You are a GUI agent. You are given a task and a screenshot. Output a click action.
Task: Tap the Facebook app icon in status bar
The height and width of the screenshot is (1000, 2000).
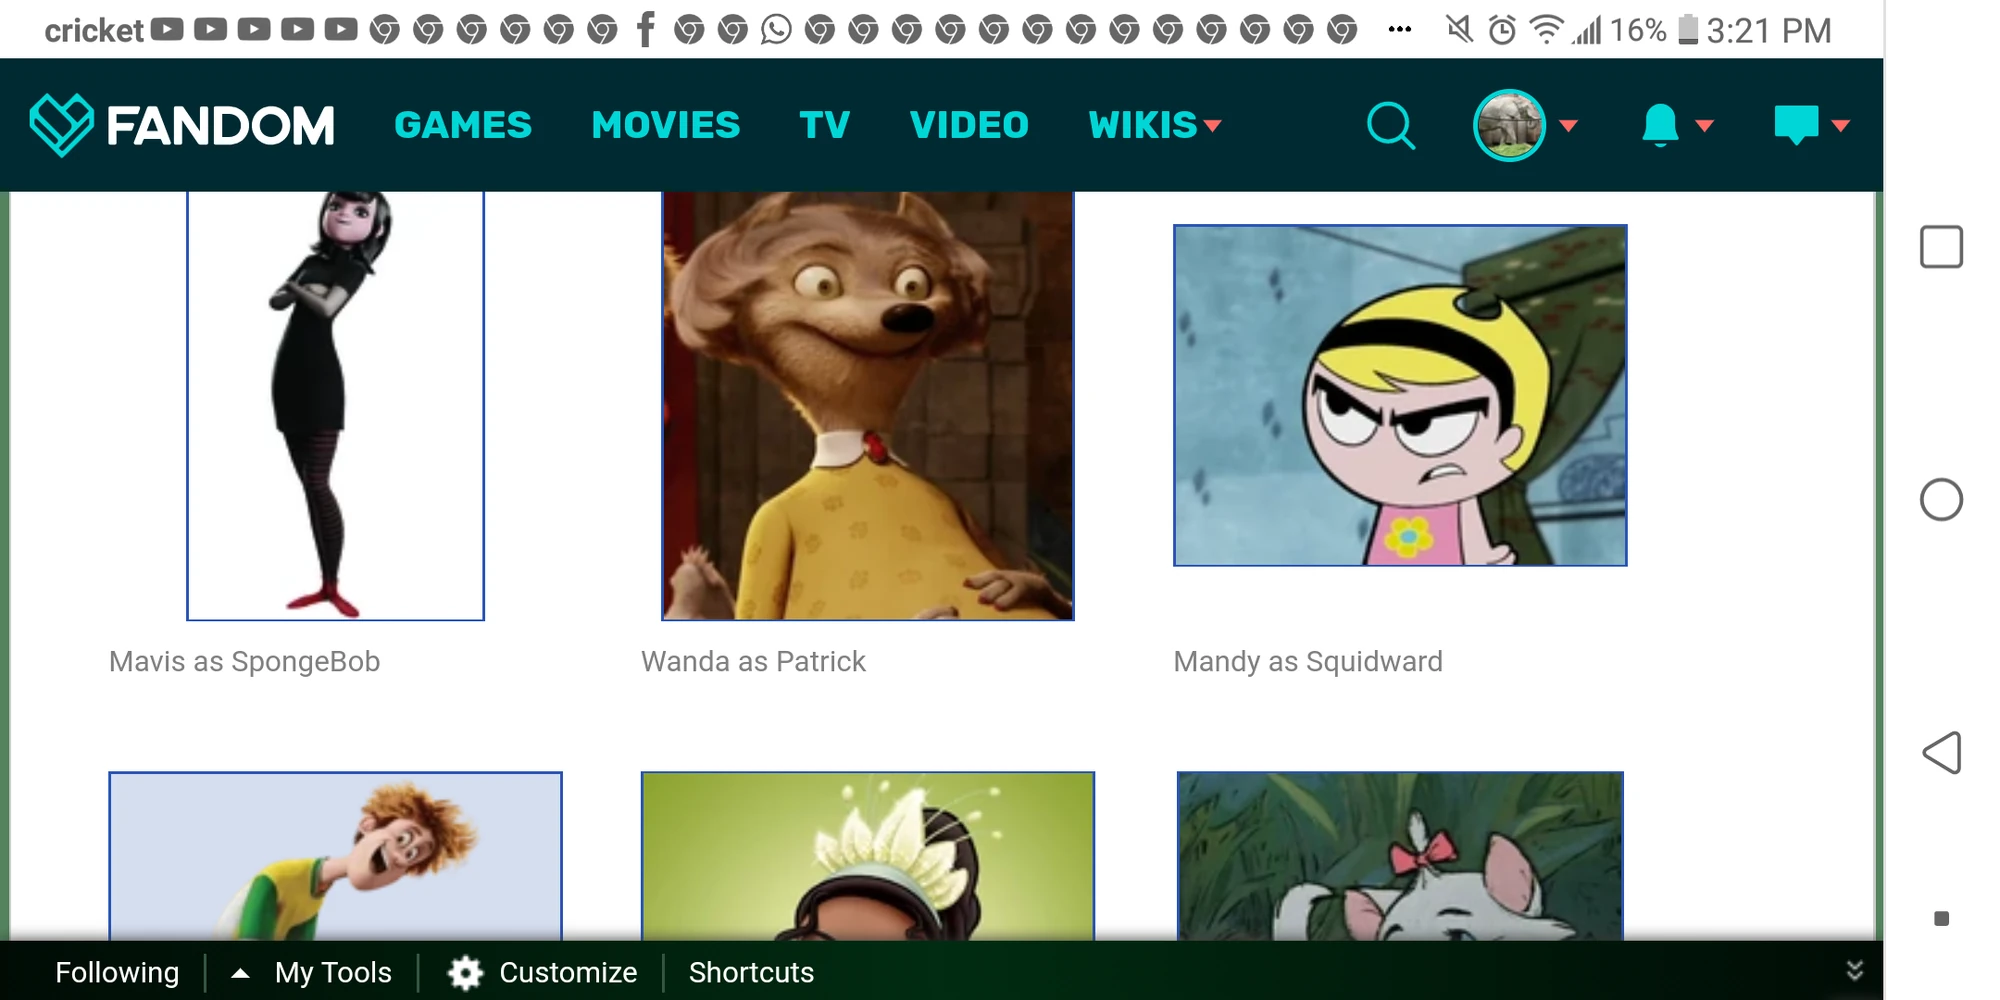point(645,29)
